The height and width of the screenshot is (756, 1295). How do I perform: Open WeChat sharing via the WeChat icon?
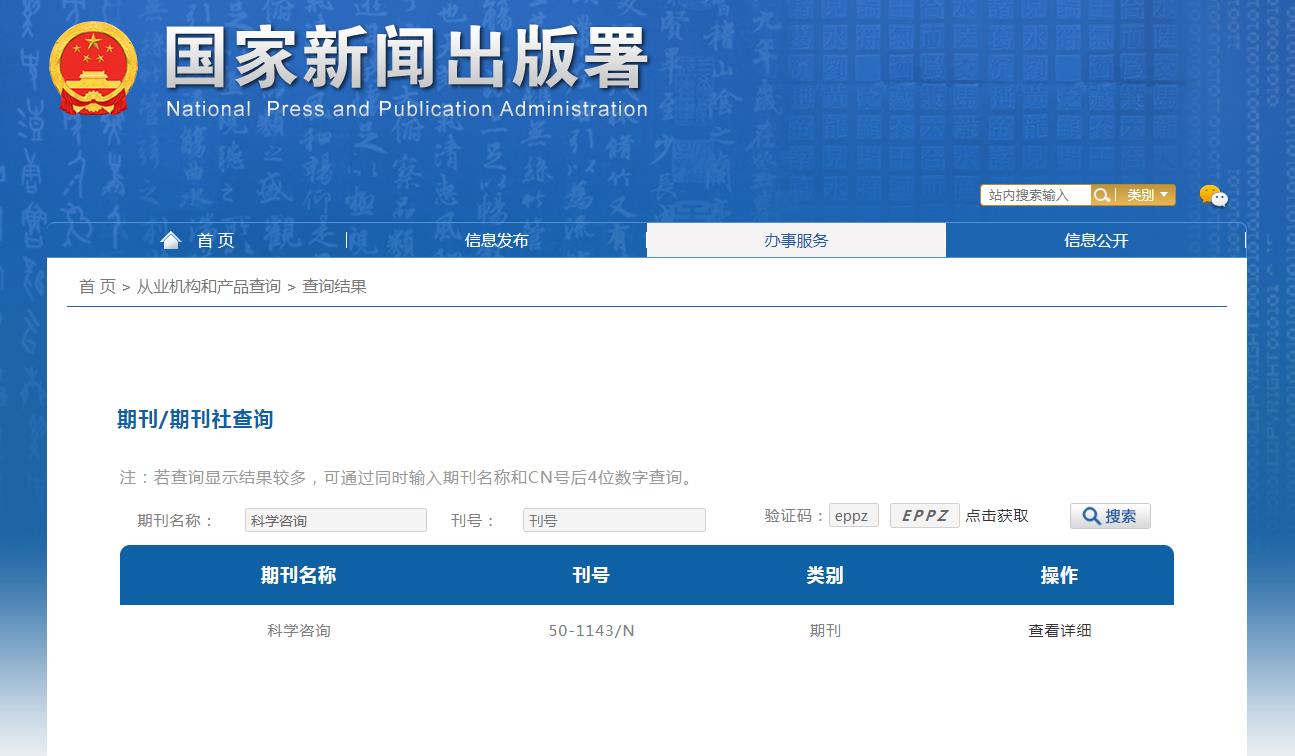coord(1213,195)
